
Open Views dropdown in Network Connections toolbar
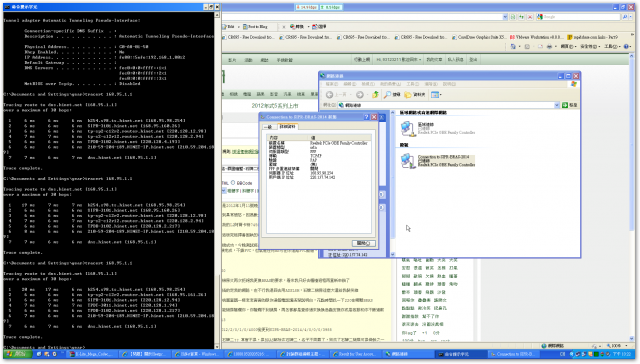436,95
